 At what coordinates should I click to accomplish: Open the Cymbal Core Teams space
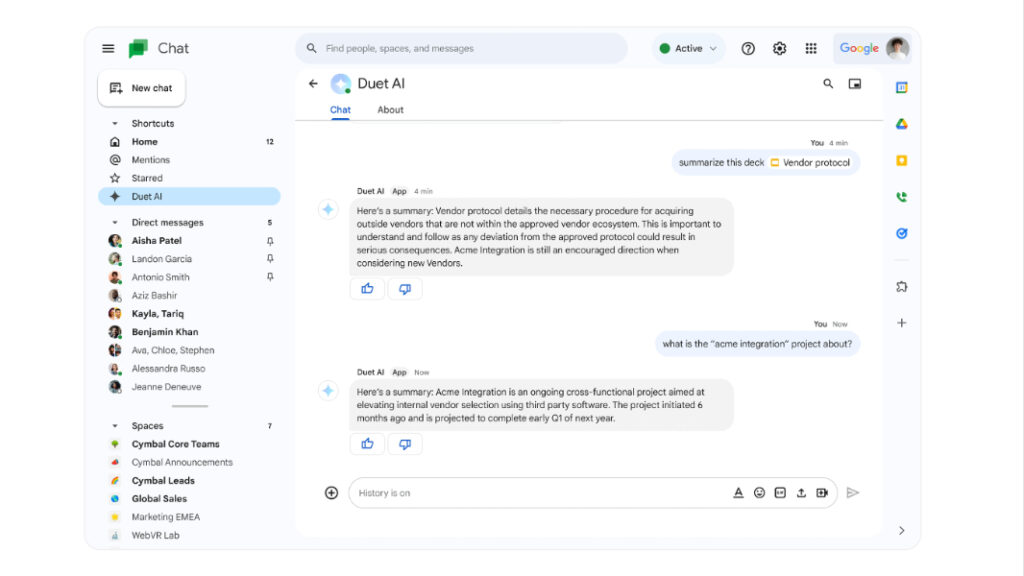pyautogui.click(x=189, y=444)
